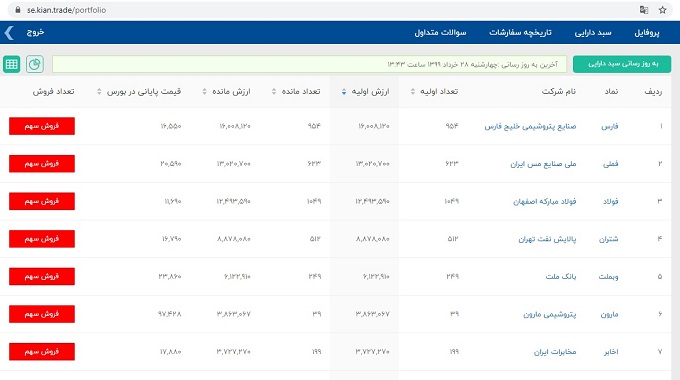Open the مارون symbol link
Viewport: 680px width, 380px height.
[609, 314]
